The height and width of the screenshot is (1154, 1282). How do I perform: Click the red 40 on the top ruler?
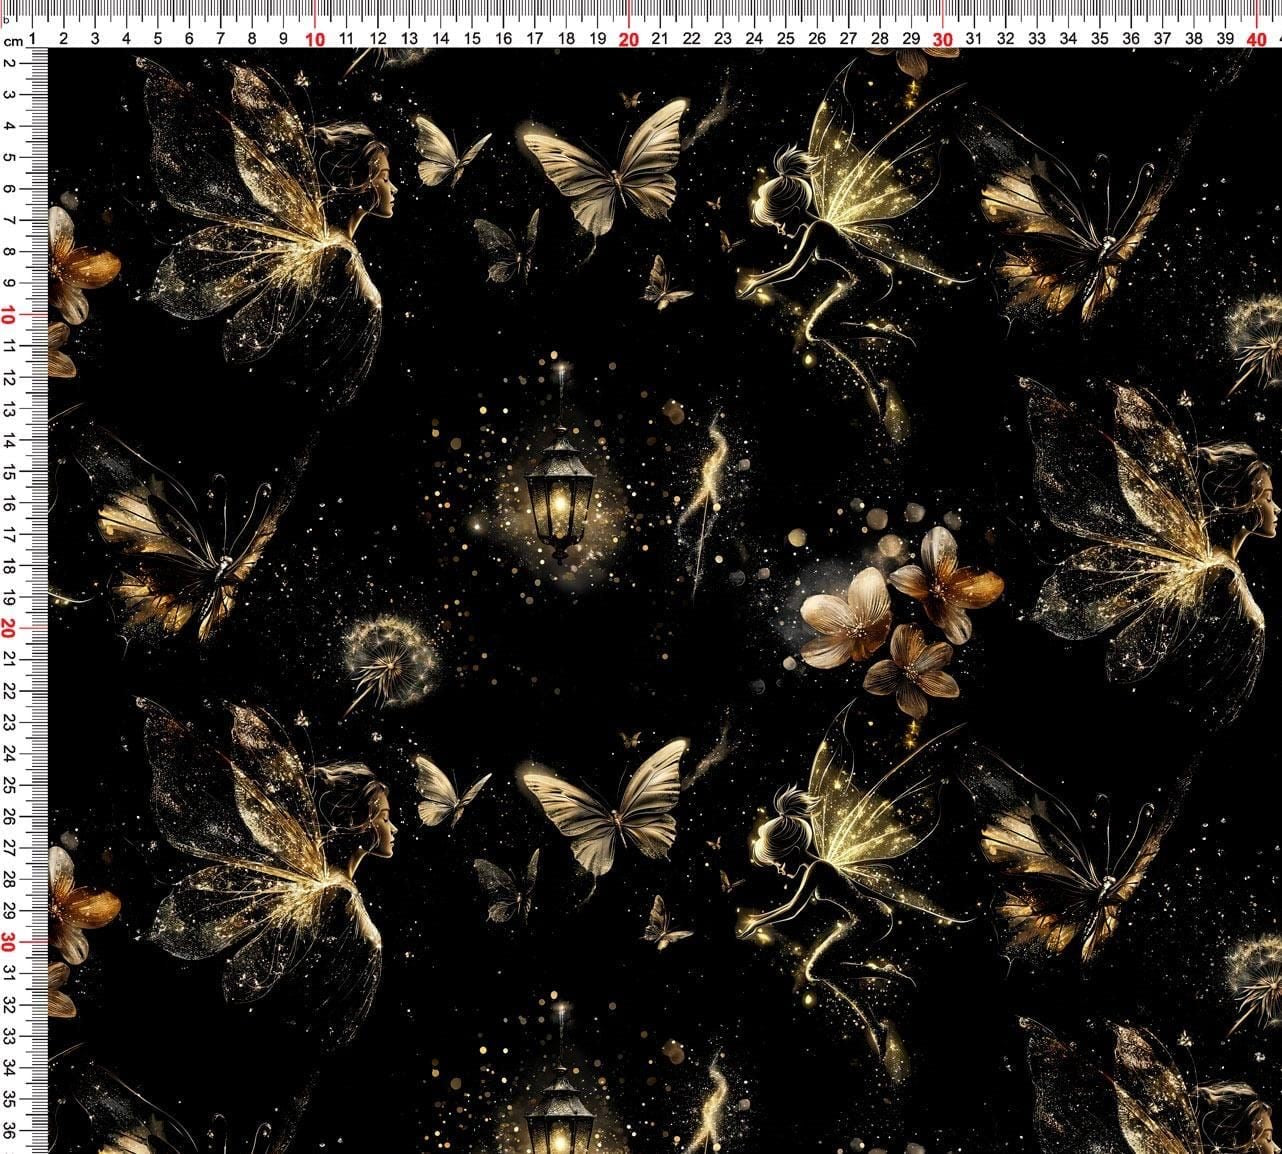[1257, 39]
